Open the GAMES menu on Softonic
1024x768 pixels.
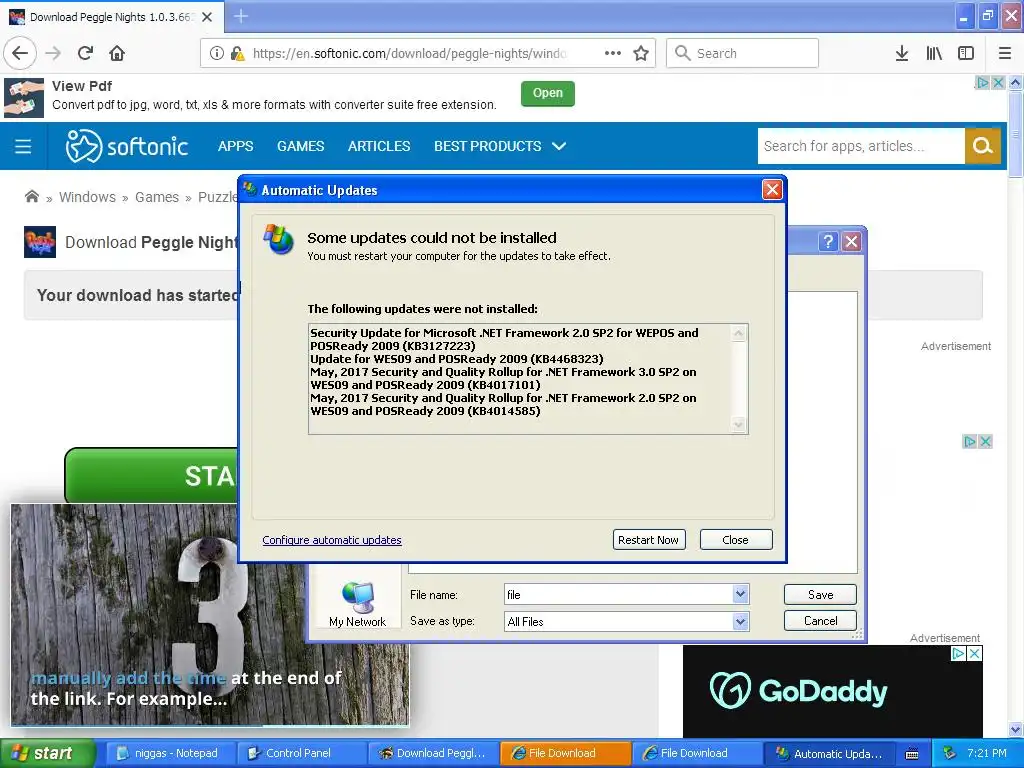pyautogui.click(x=300, y=146)
